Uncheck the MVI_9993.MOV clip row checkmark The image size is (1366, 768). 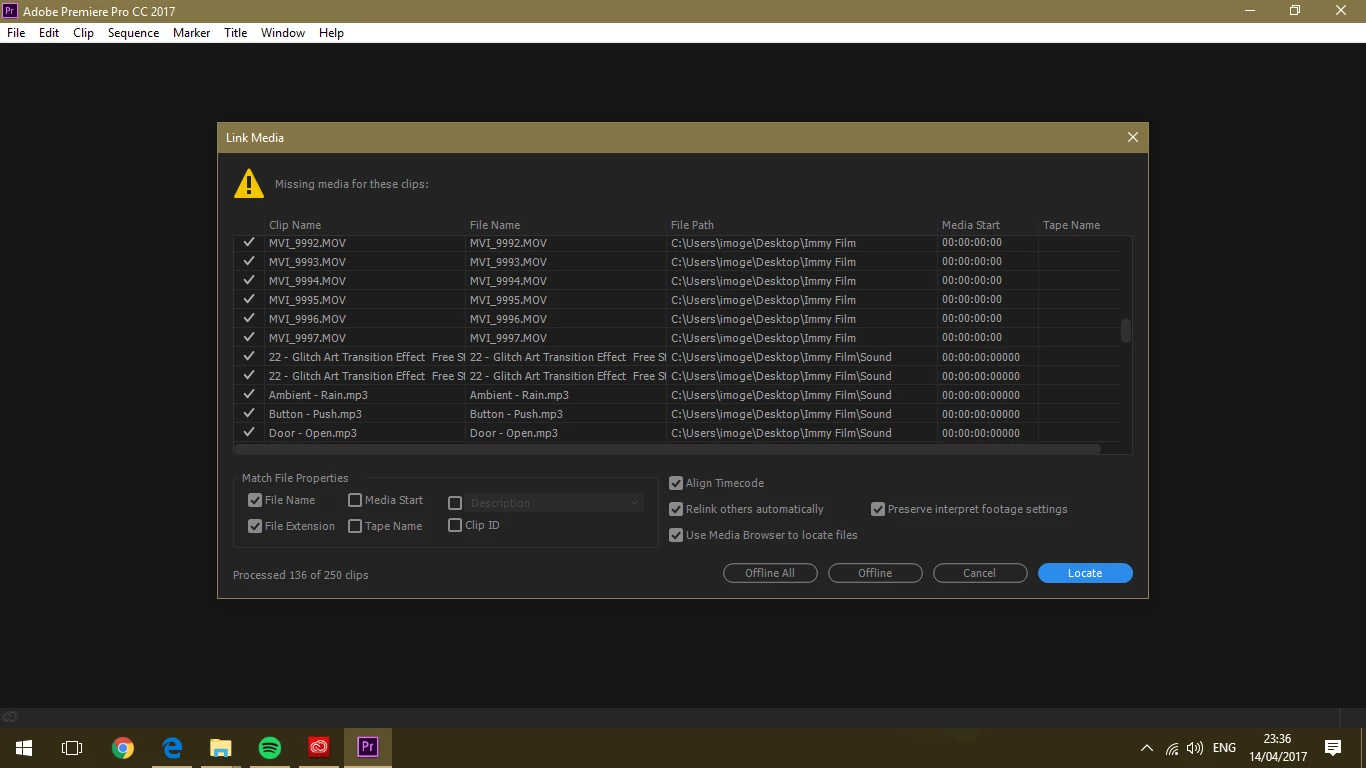pyautogui.click(x=249, y=262)
